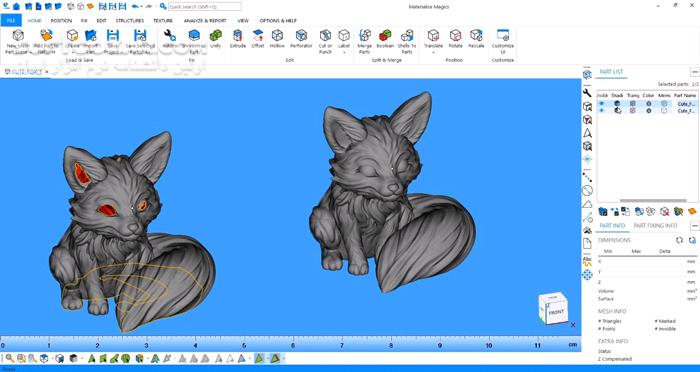Open color picker of first part row
The height and width of the screenshot is (372, 700).
click(x=649, y=104)
